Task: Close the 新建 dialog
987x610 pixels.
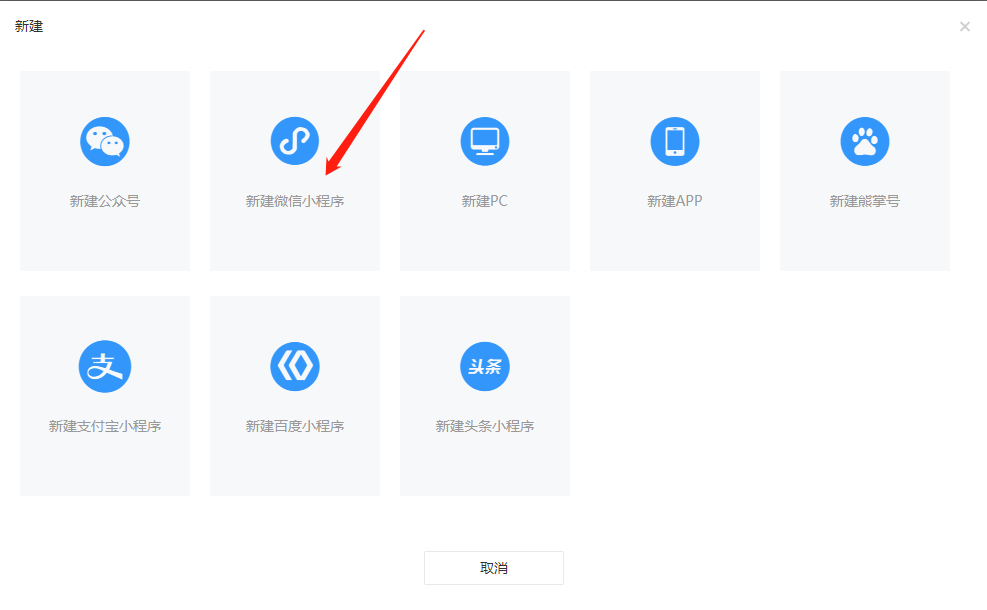Action: [964, 26]
